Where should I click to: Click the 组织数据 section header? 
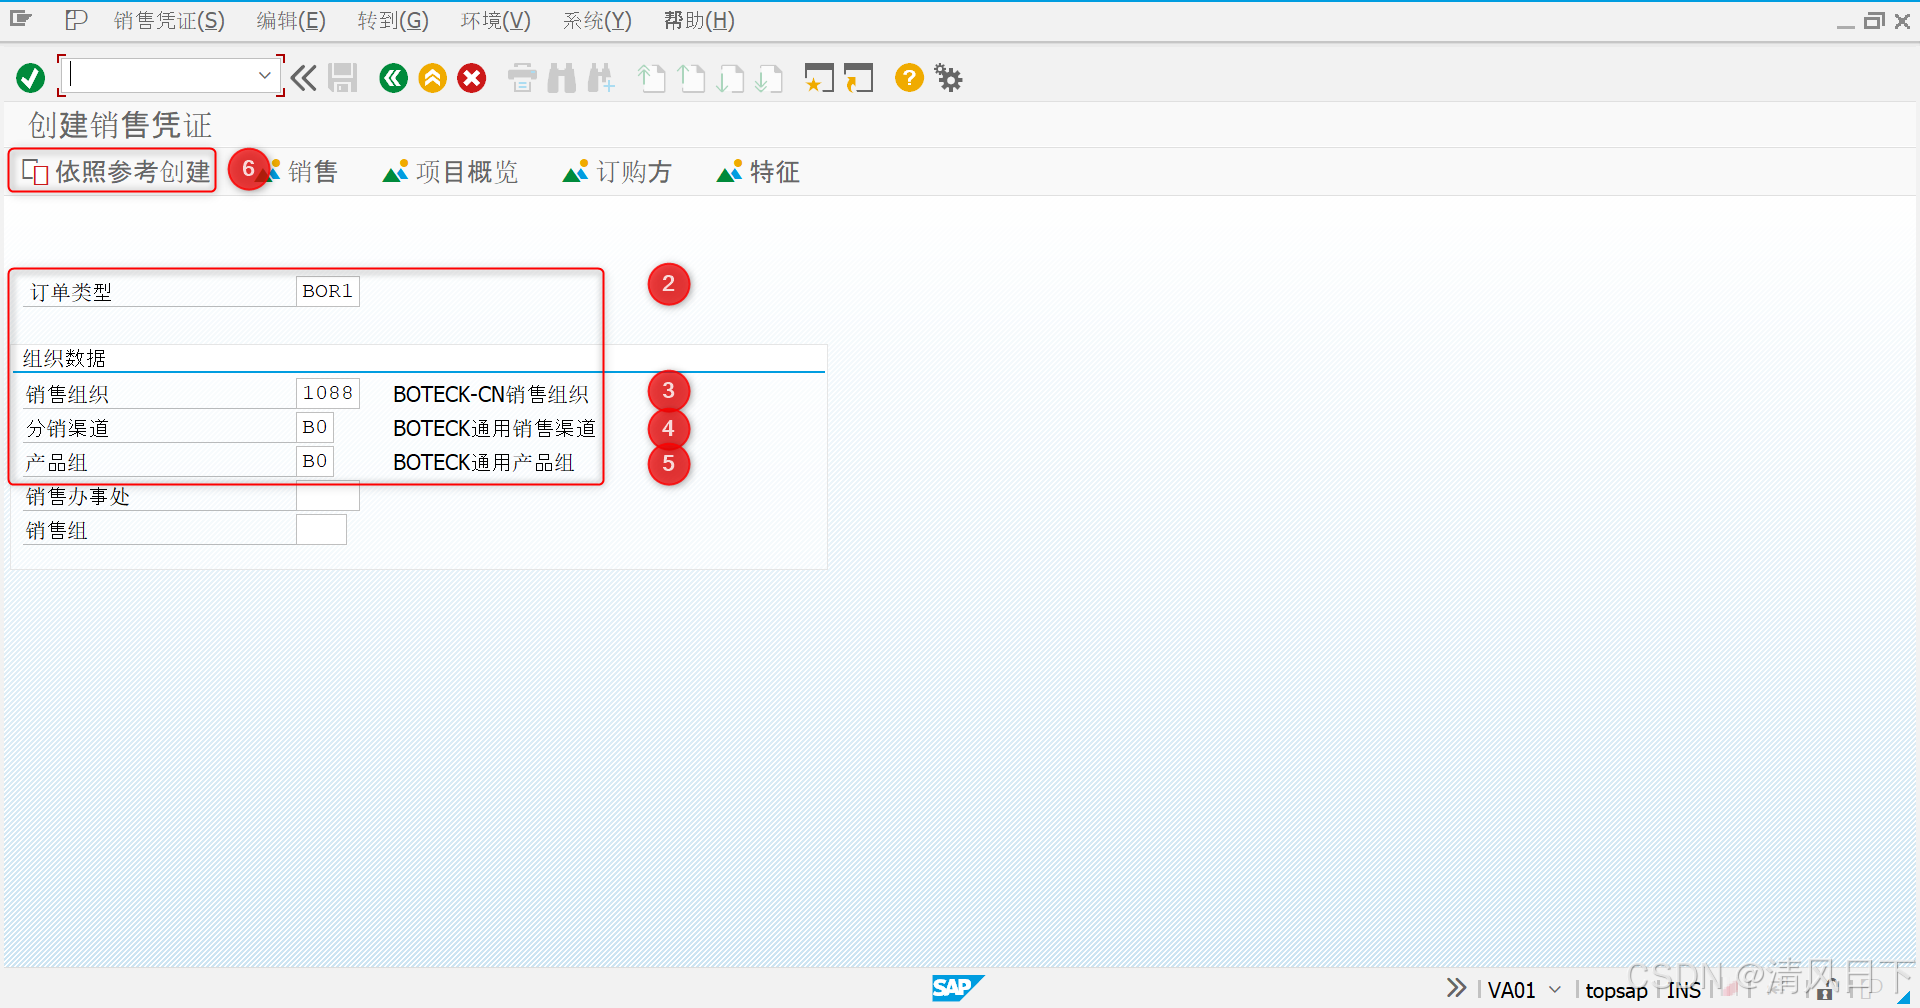pos(64,358)
